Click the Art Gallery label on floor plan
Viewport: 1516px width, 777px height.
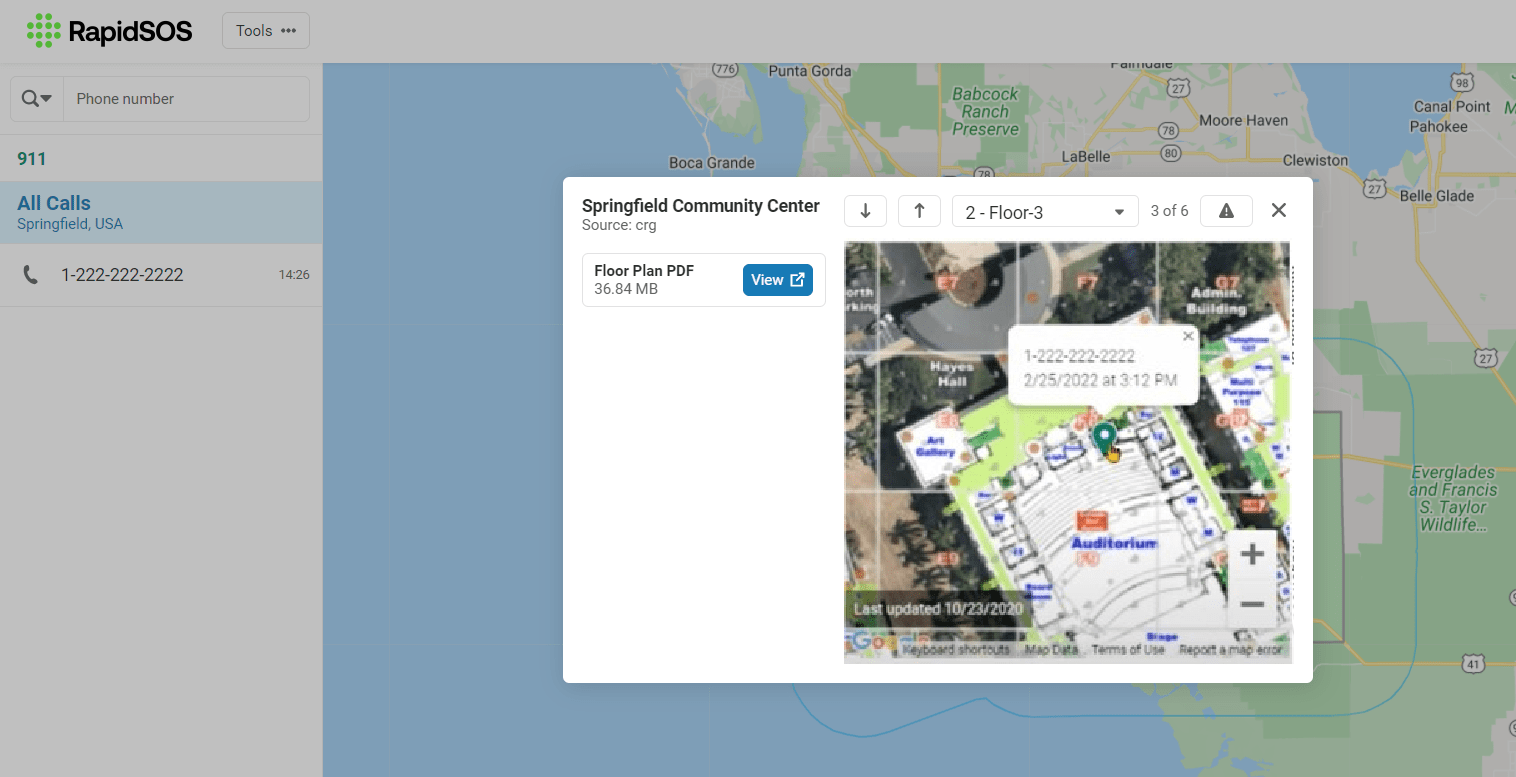[935, 446]
